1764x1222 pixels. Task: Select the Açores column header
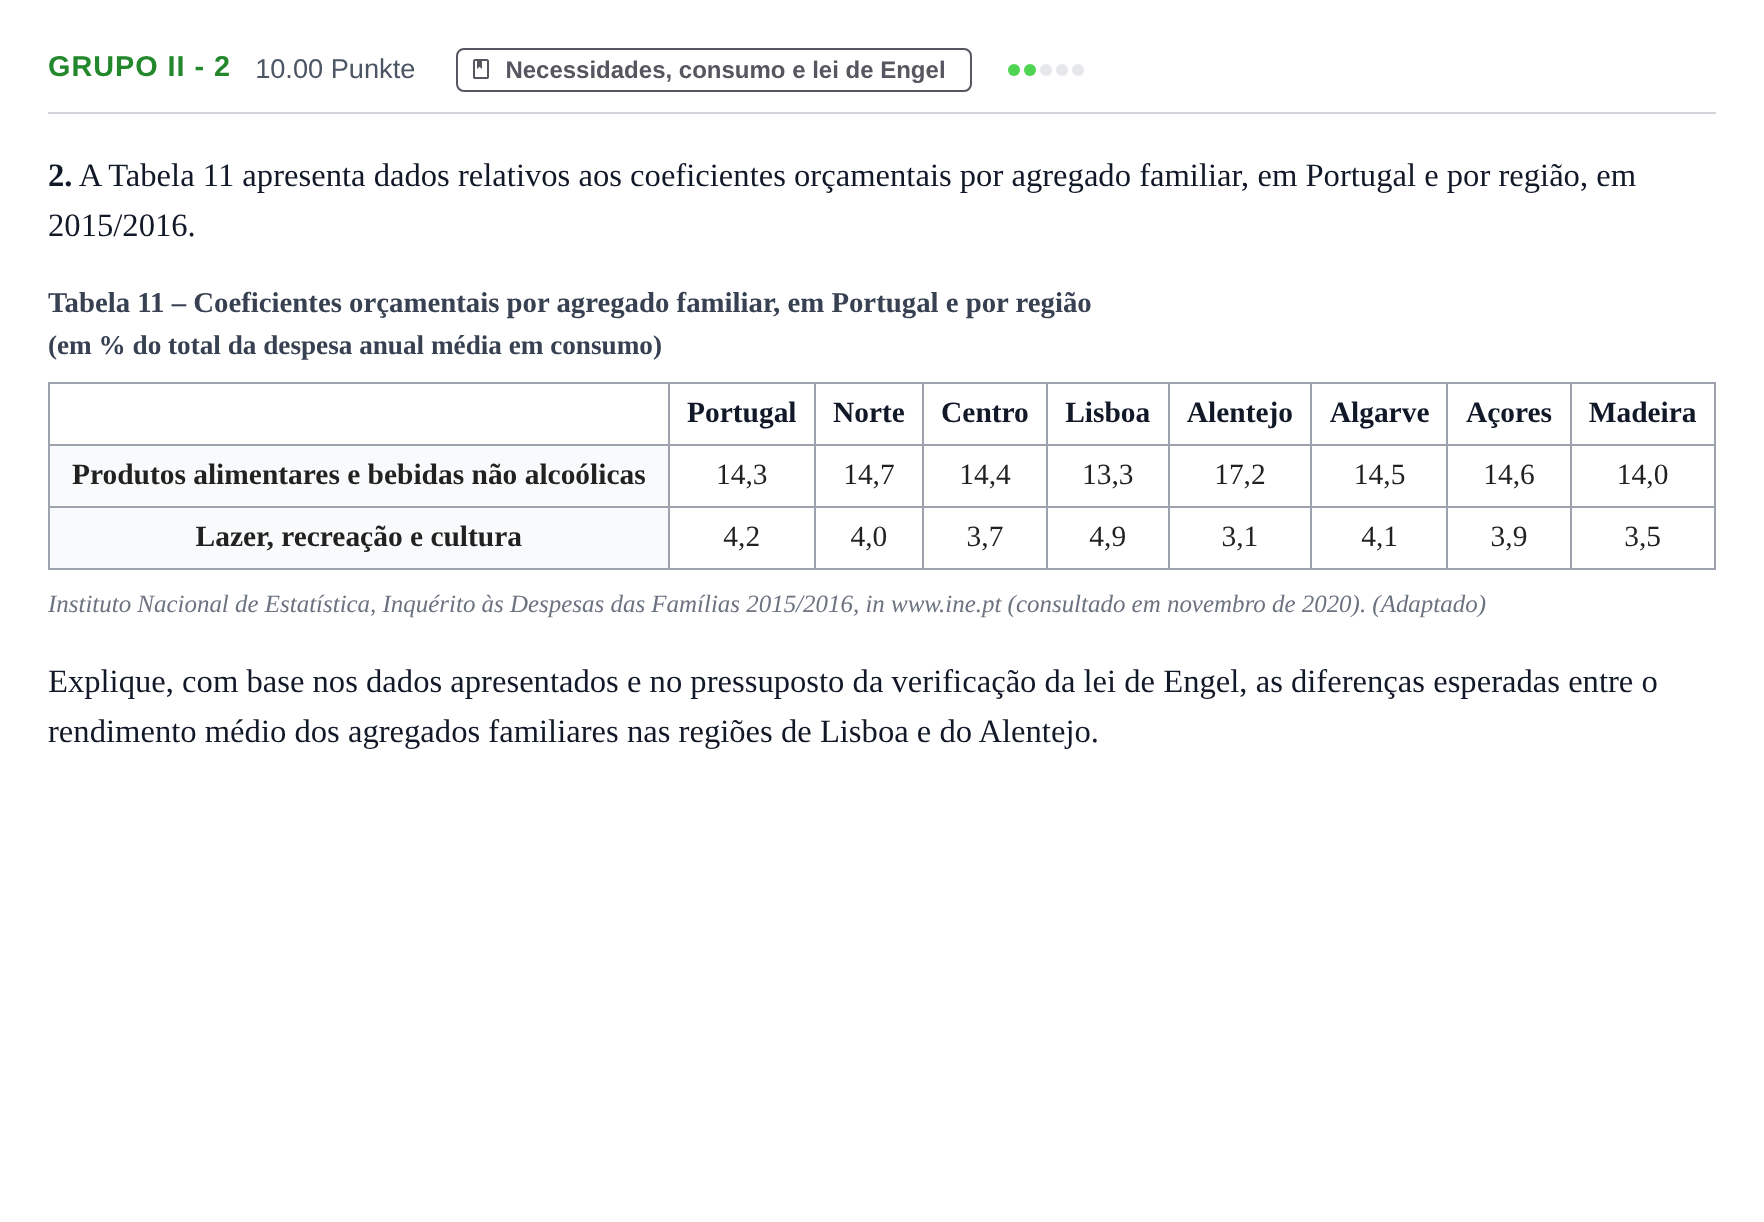pos(1509,413)
